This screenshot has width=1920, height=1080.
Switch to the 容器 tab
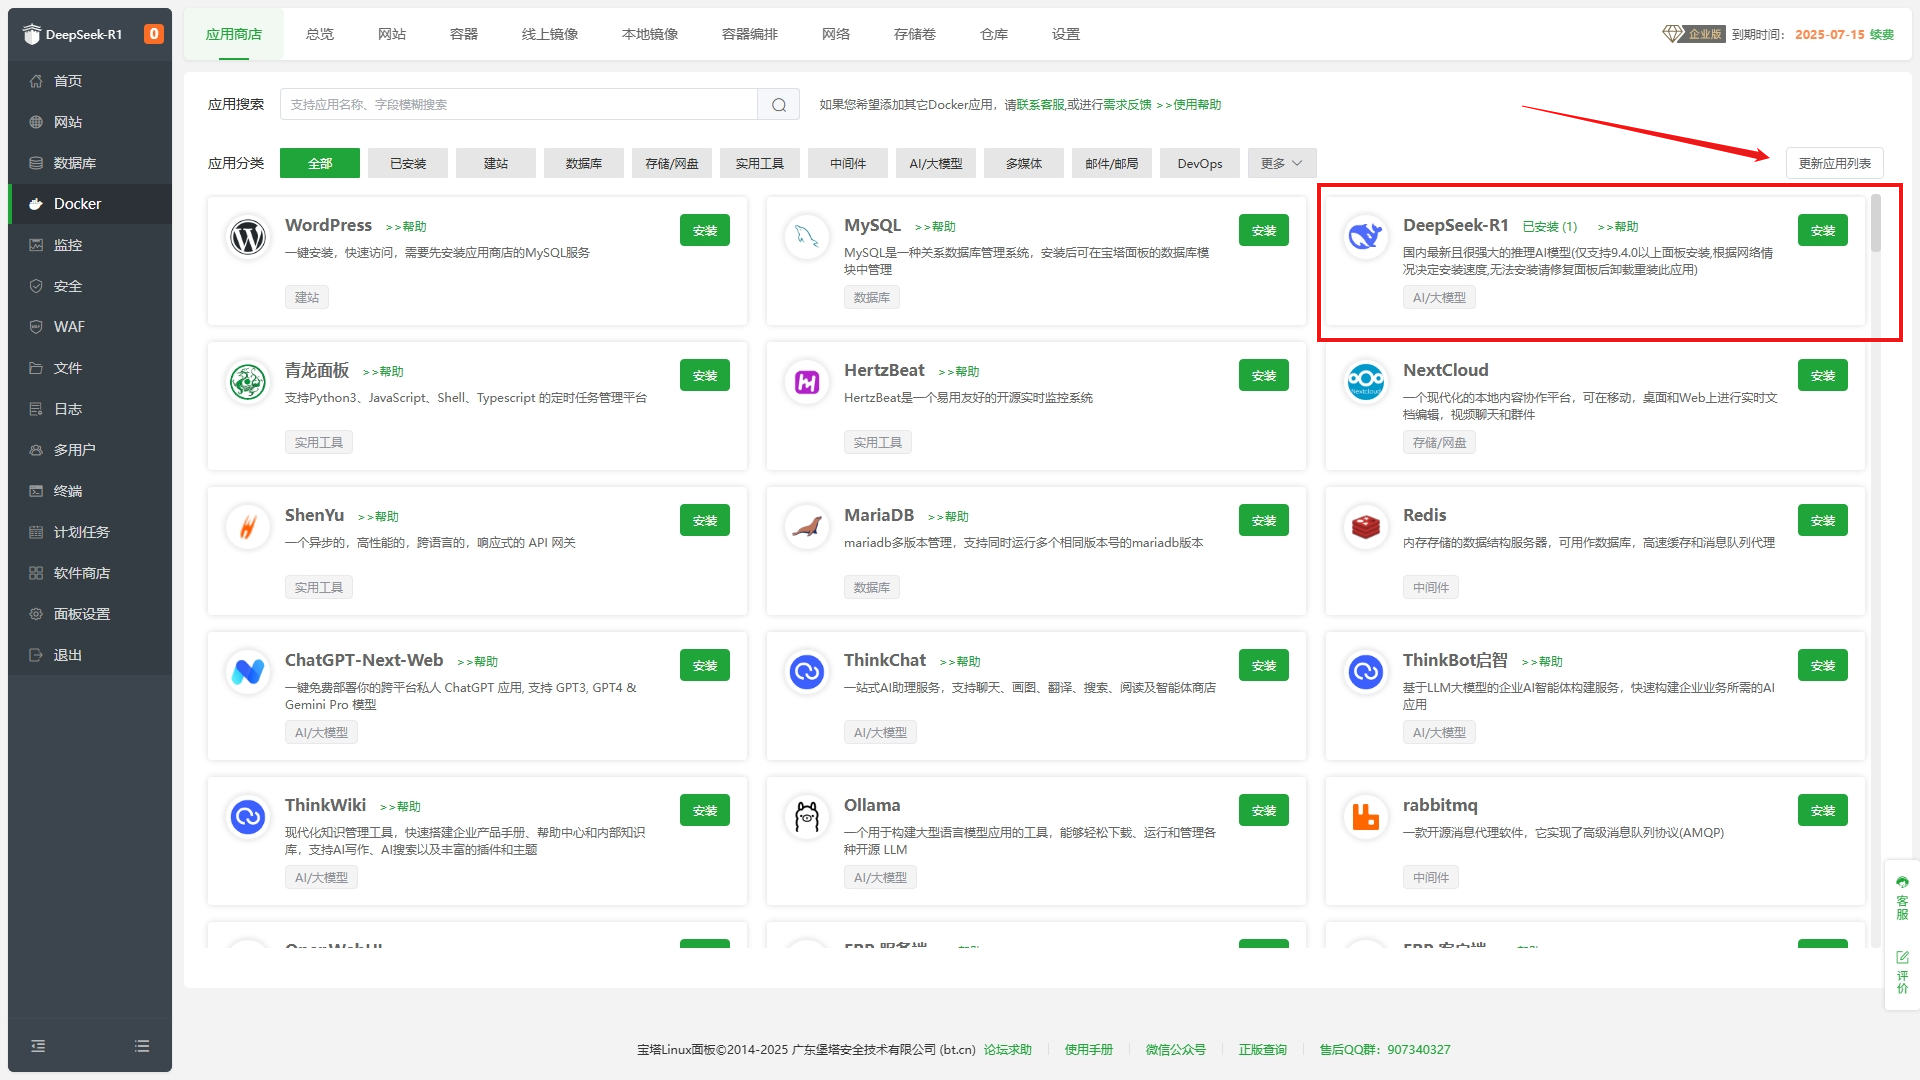click(464, 34)
